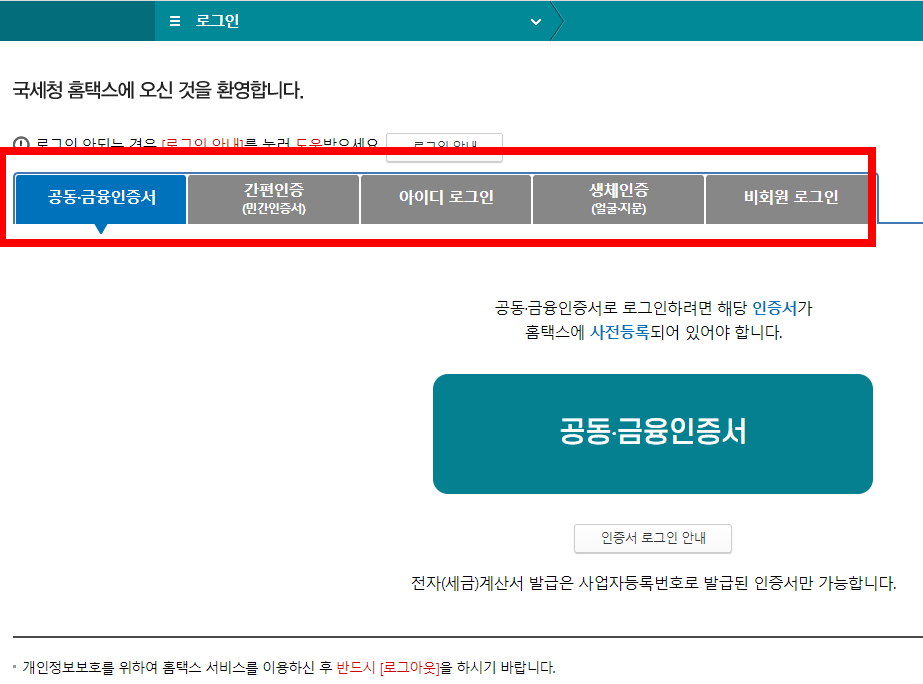Select the 공동·금융인증서 tab
Screen dimensions: 923x684
tap(101, 199)
